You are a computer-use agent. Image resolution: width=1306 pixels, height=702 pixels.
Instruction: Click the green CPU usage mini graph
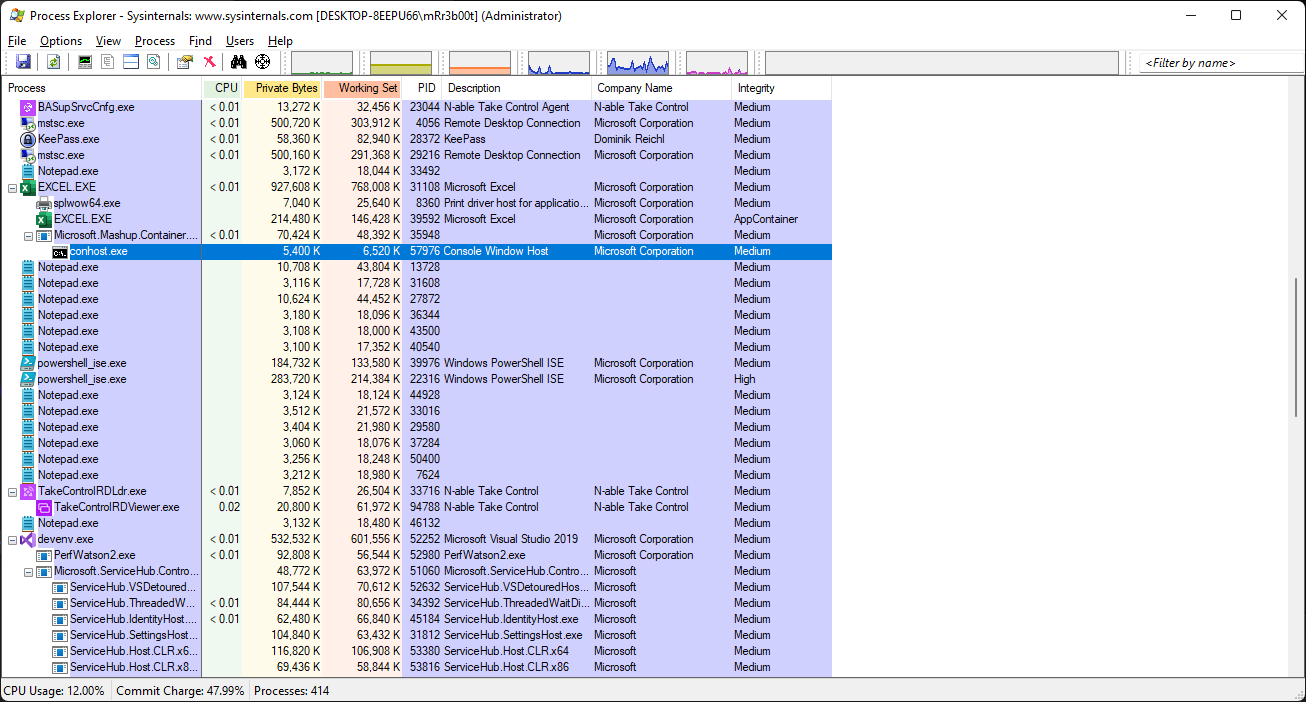coord(322,63)
